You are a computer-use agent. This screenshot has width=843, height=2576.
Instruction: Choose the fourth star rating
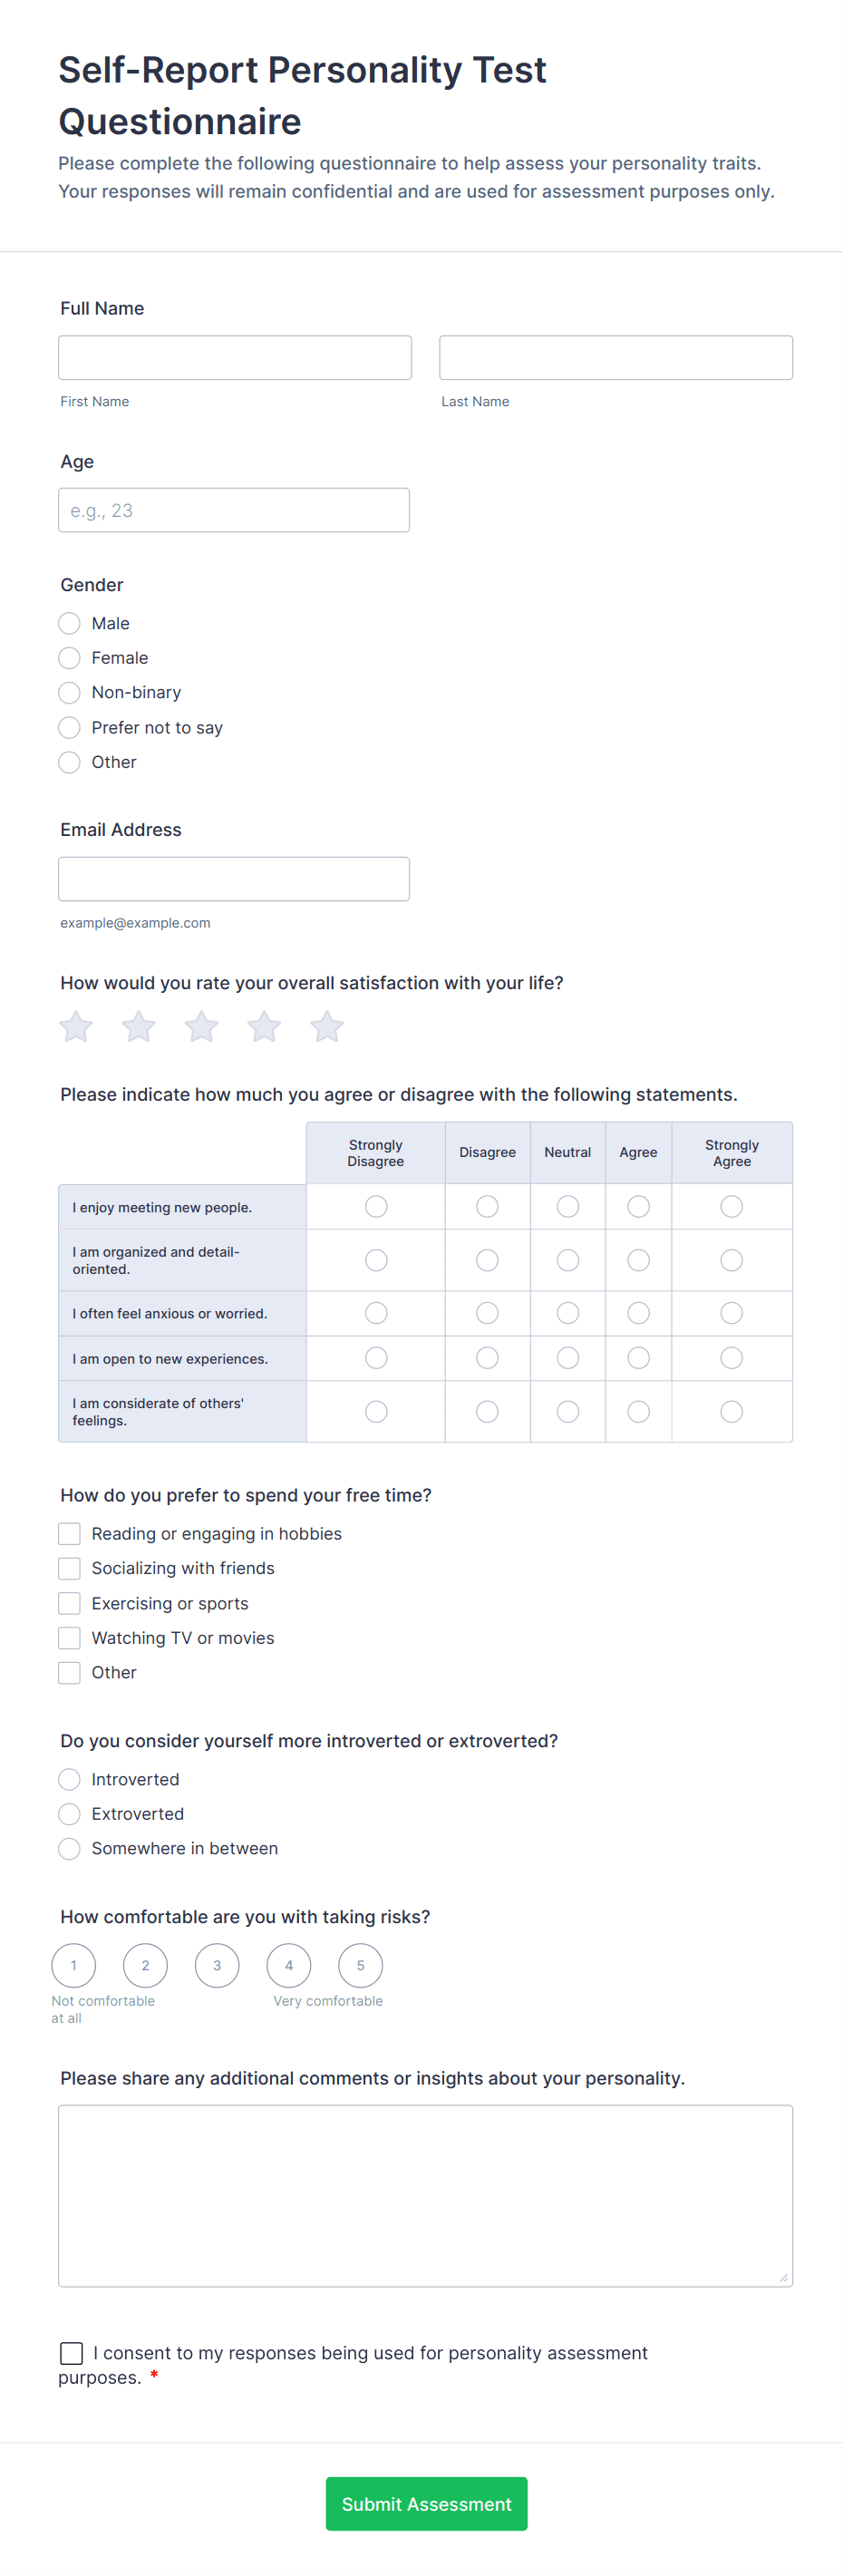point(264,1027)
